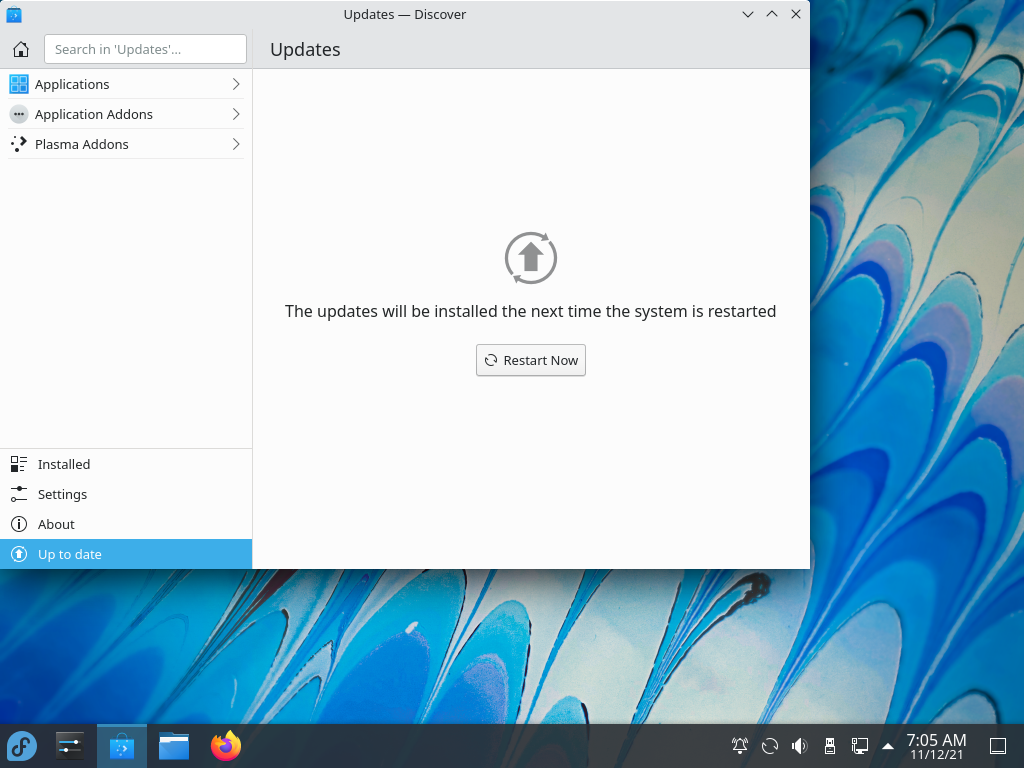Select the Up to date entry

[x=125, y=554]
